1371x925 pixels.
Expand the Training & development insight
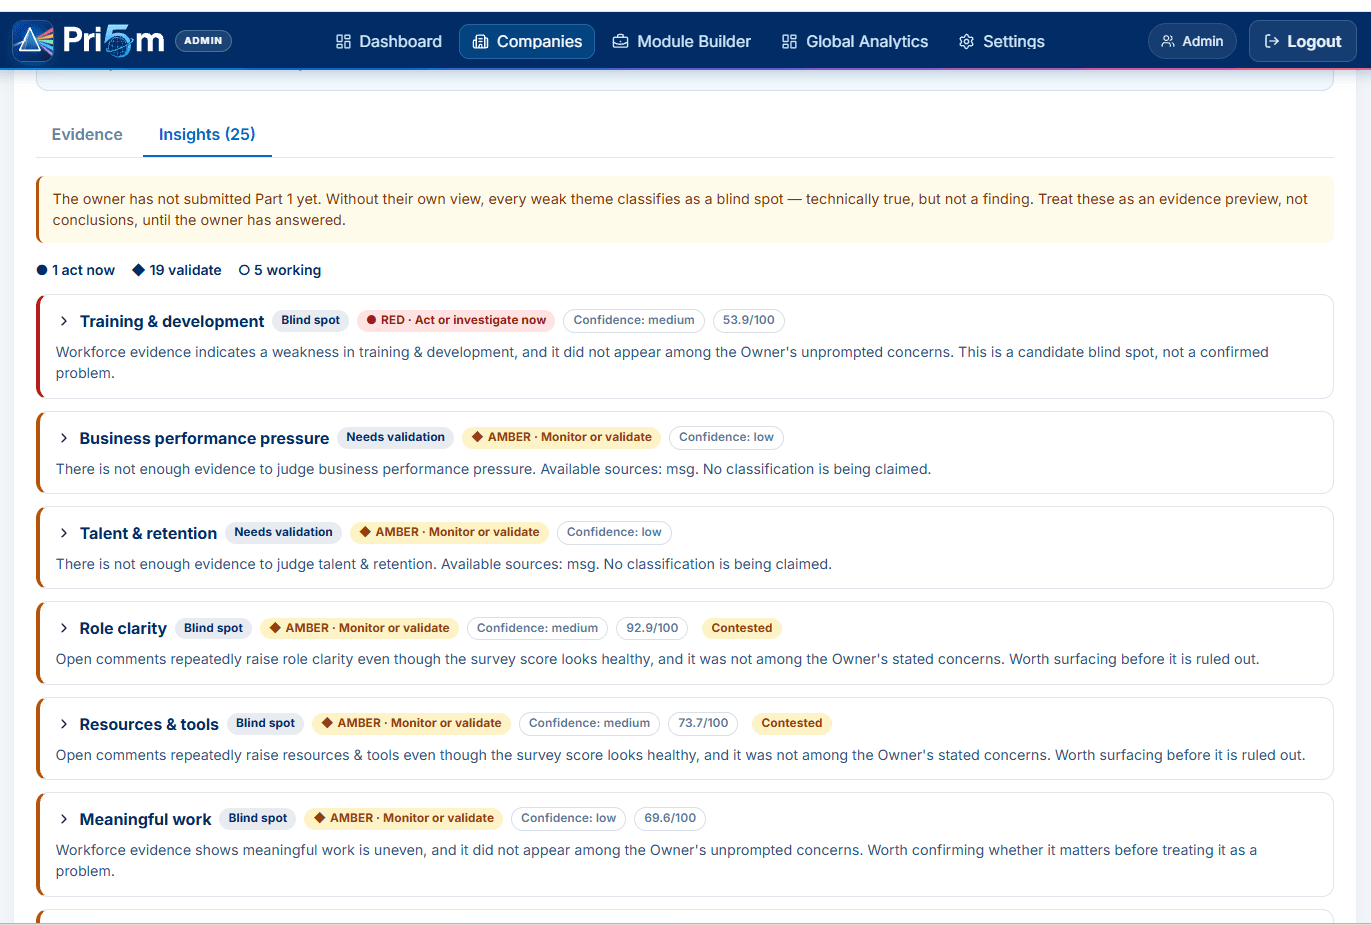coord(63,321)
